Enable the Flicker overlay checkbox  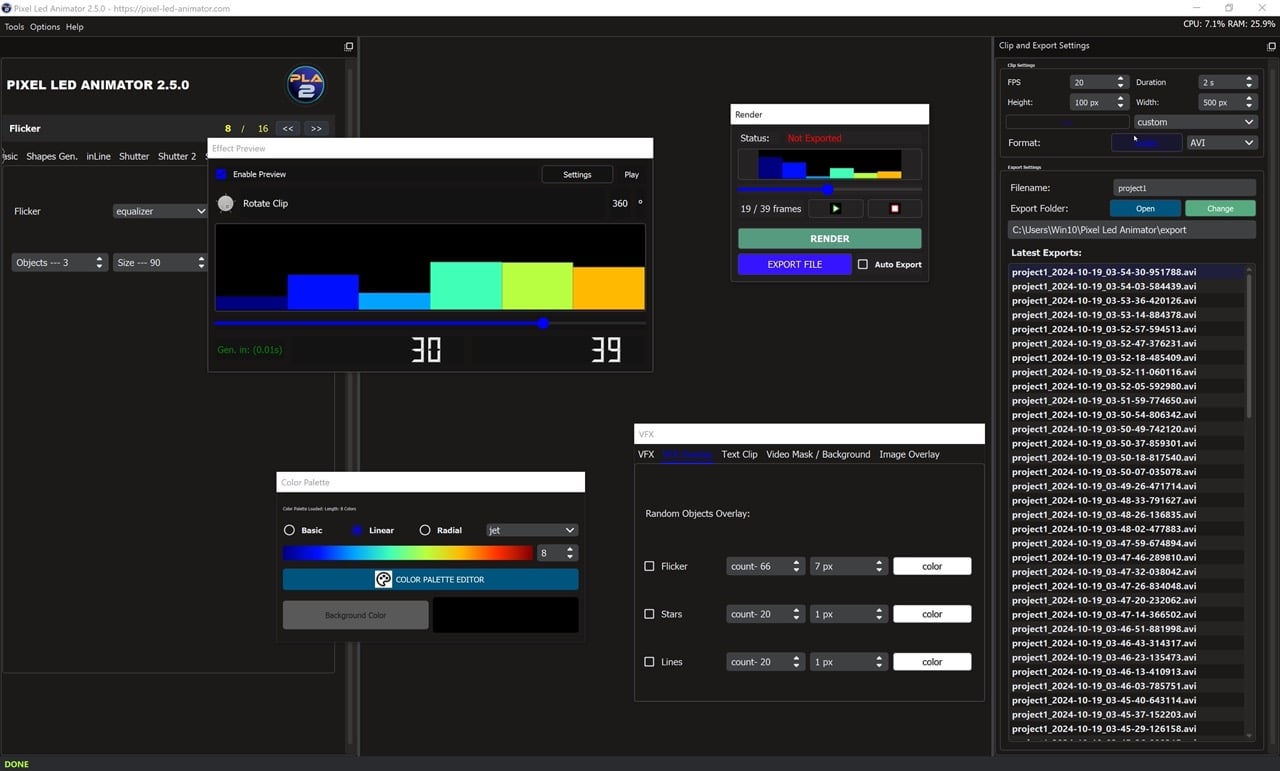click(x=649, y=566)
